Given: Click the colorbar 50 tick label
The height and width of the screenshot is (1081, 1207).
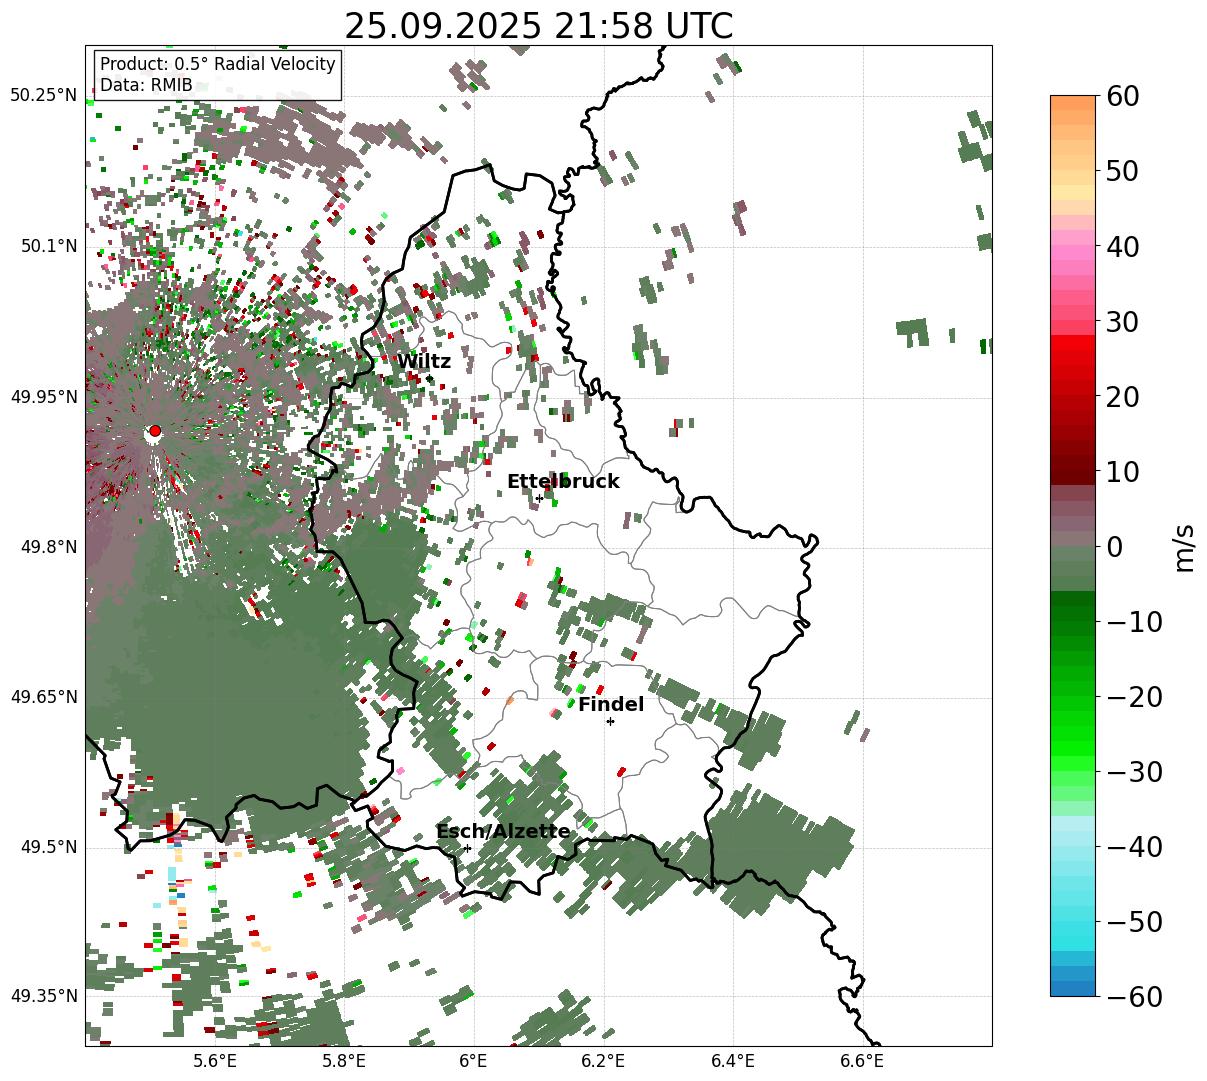Looking at the screenshot, I should pos(1122,171).
